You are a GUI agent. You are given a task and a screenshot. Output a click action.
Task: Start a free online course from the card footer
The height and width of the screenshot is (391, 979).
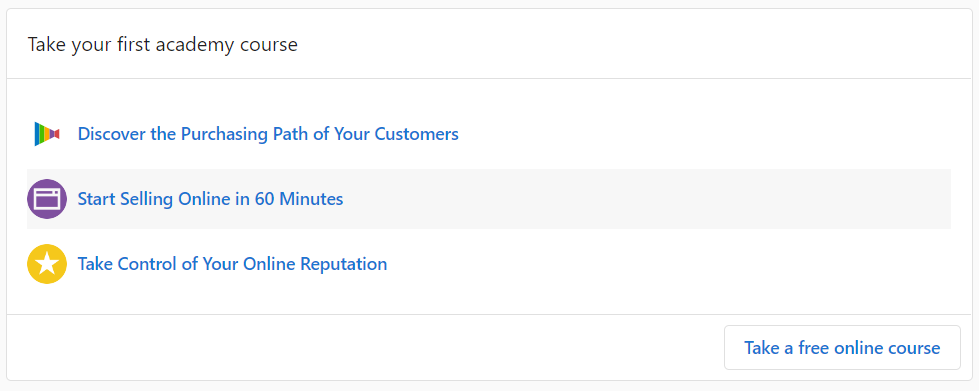click(x=842, y=347)
